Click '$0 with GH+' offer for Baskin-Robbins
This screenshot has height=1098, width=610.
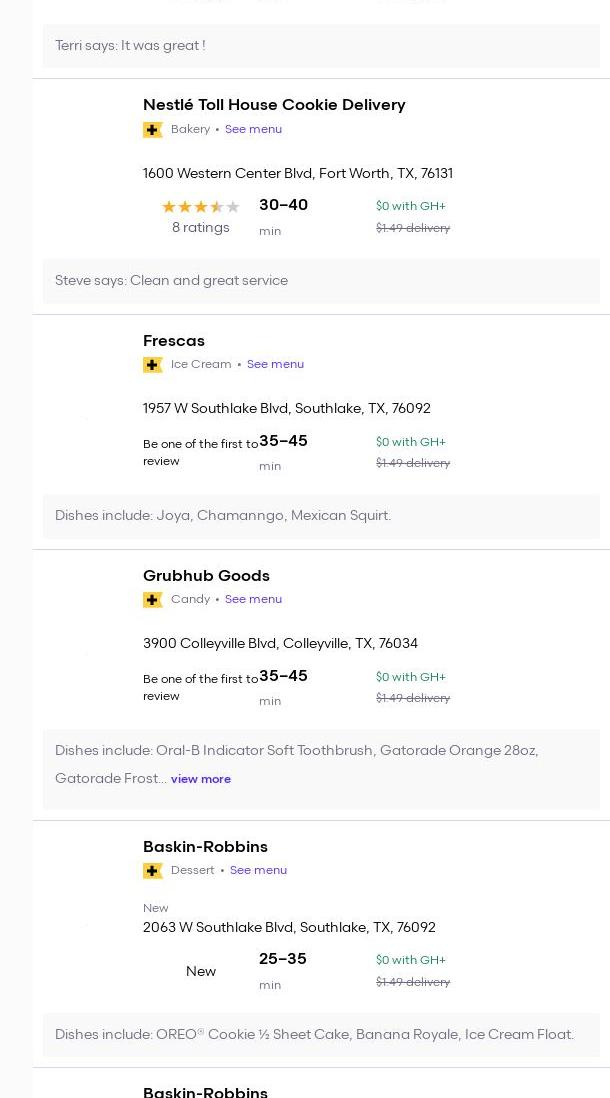410,961
